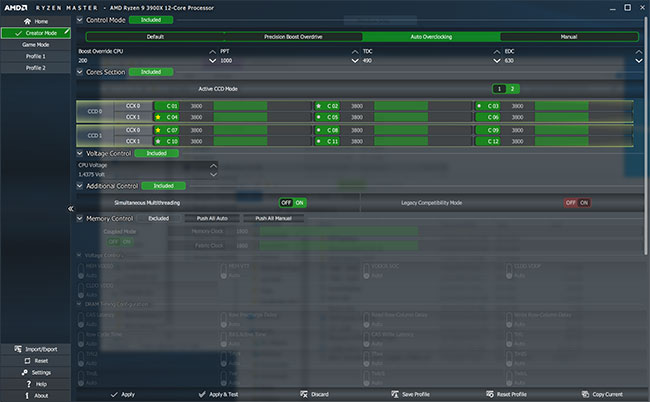Decrease CPU Voltage value
Viewport: 650px width, 402px height.
click(213, 174)
